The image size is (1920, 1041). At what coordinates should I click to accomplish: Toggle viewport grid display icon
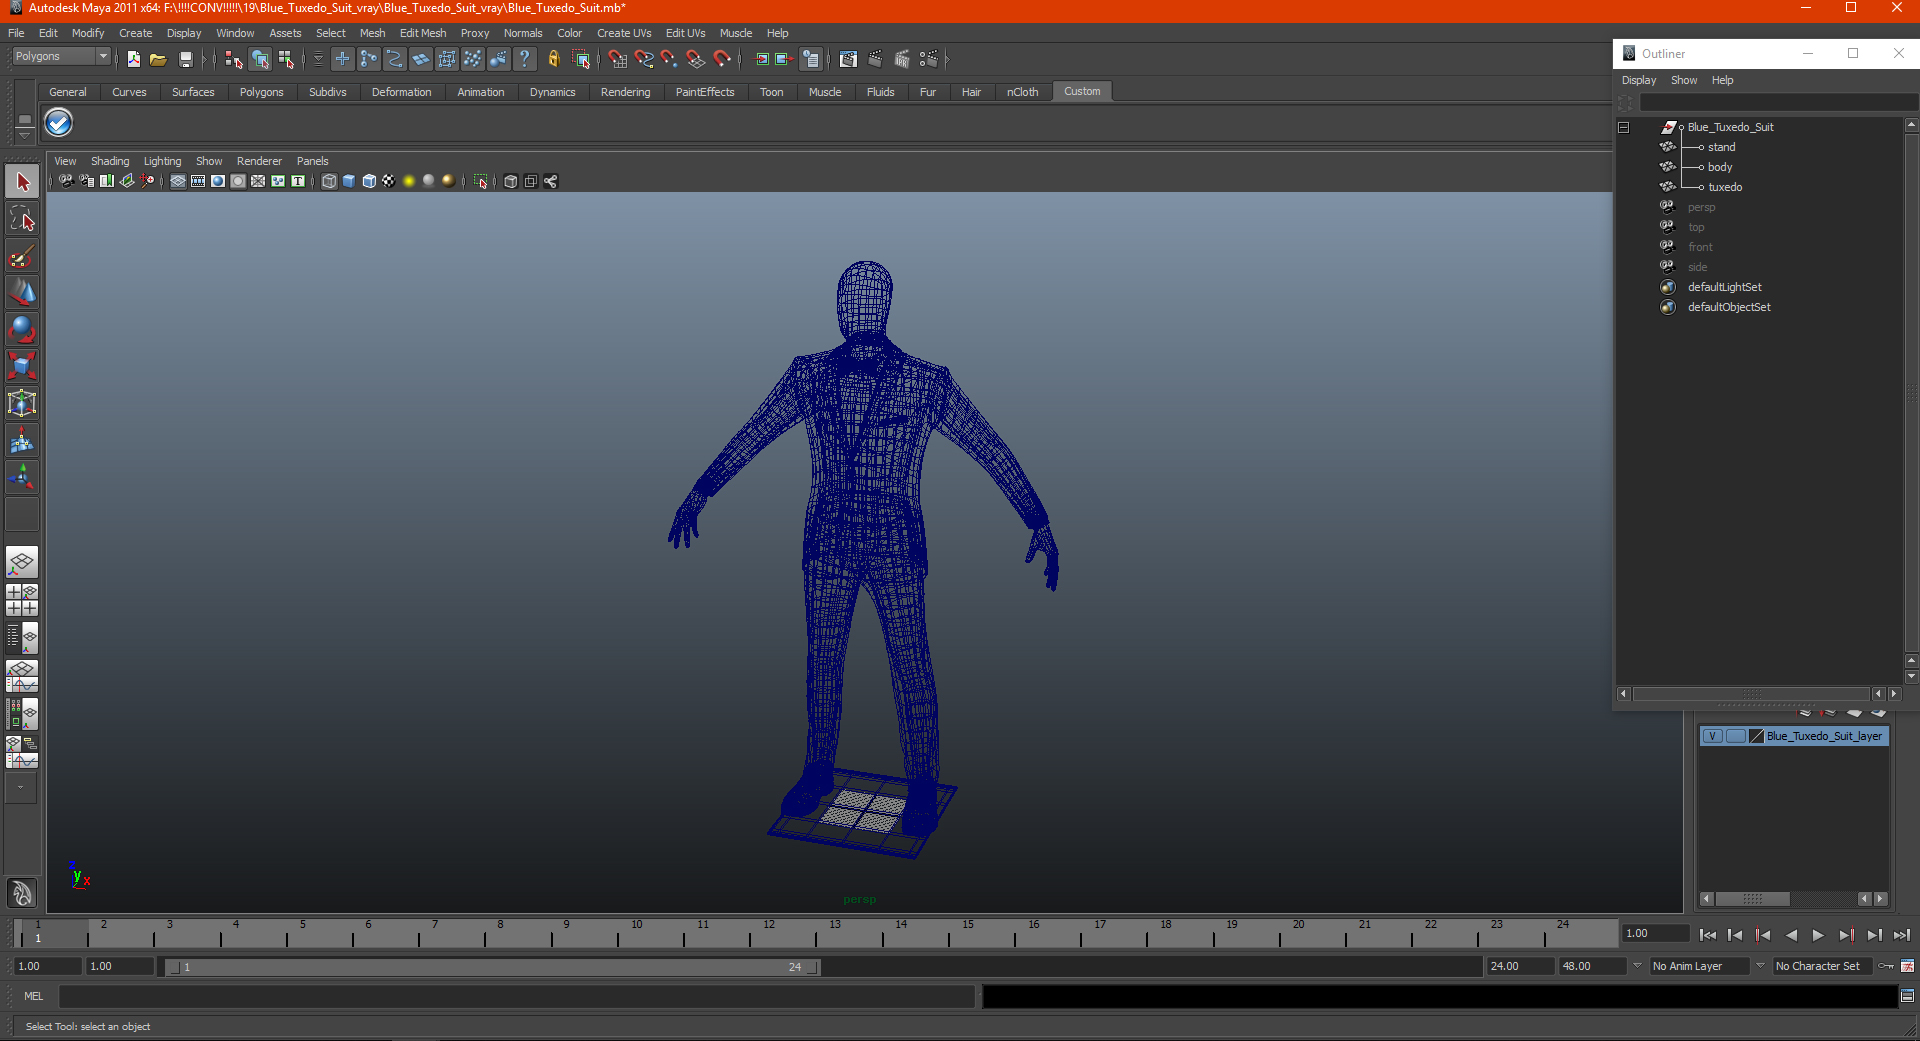click(178, 181)
